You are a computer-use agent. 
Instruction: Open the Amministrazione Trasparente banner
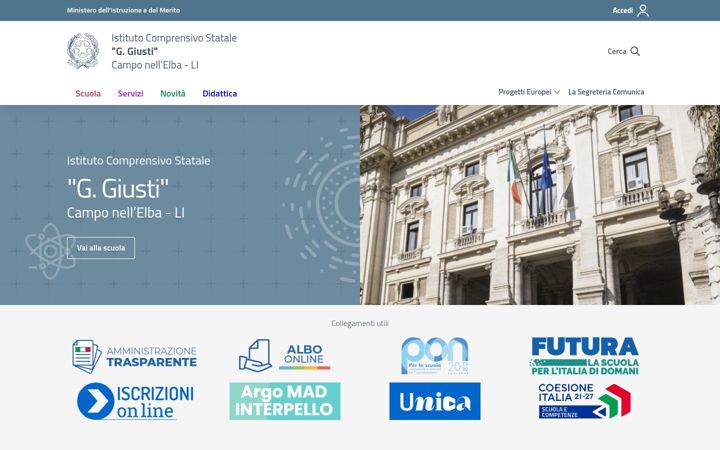pos(135,356)
